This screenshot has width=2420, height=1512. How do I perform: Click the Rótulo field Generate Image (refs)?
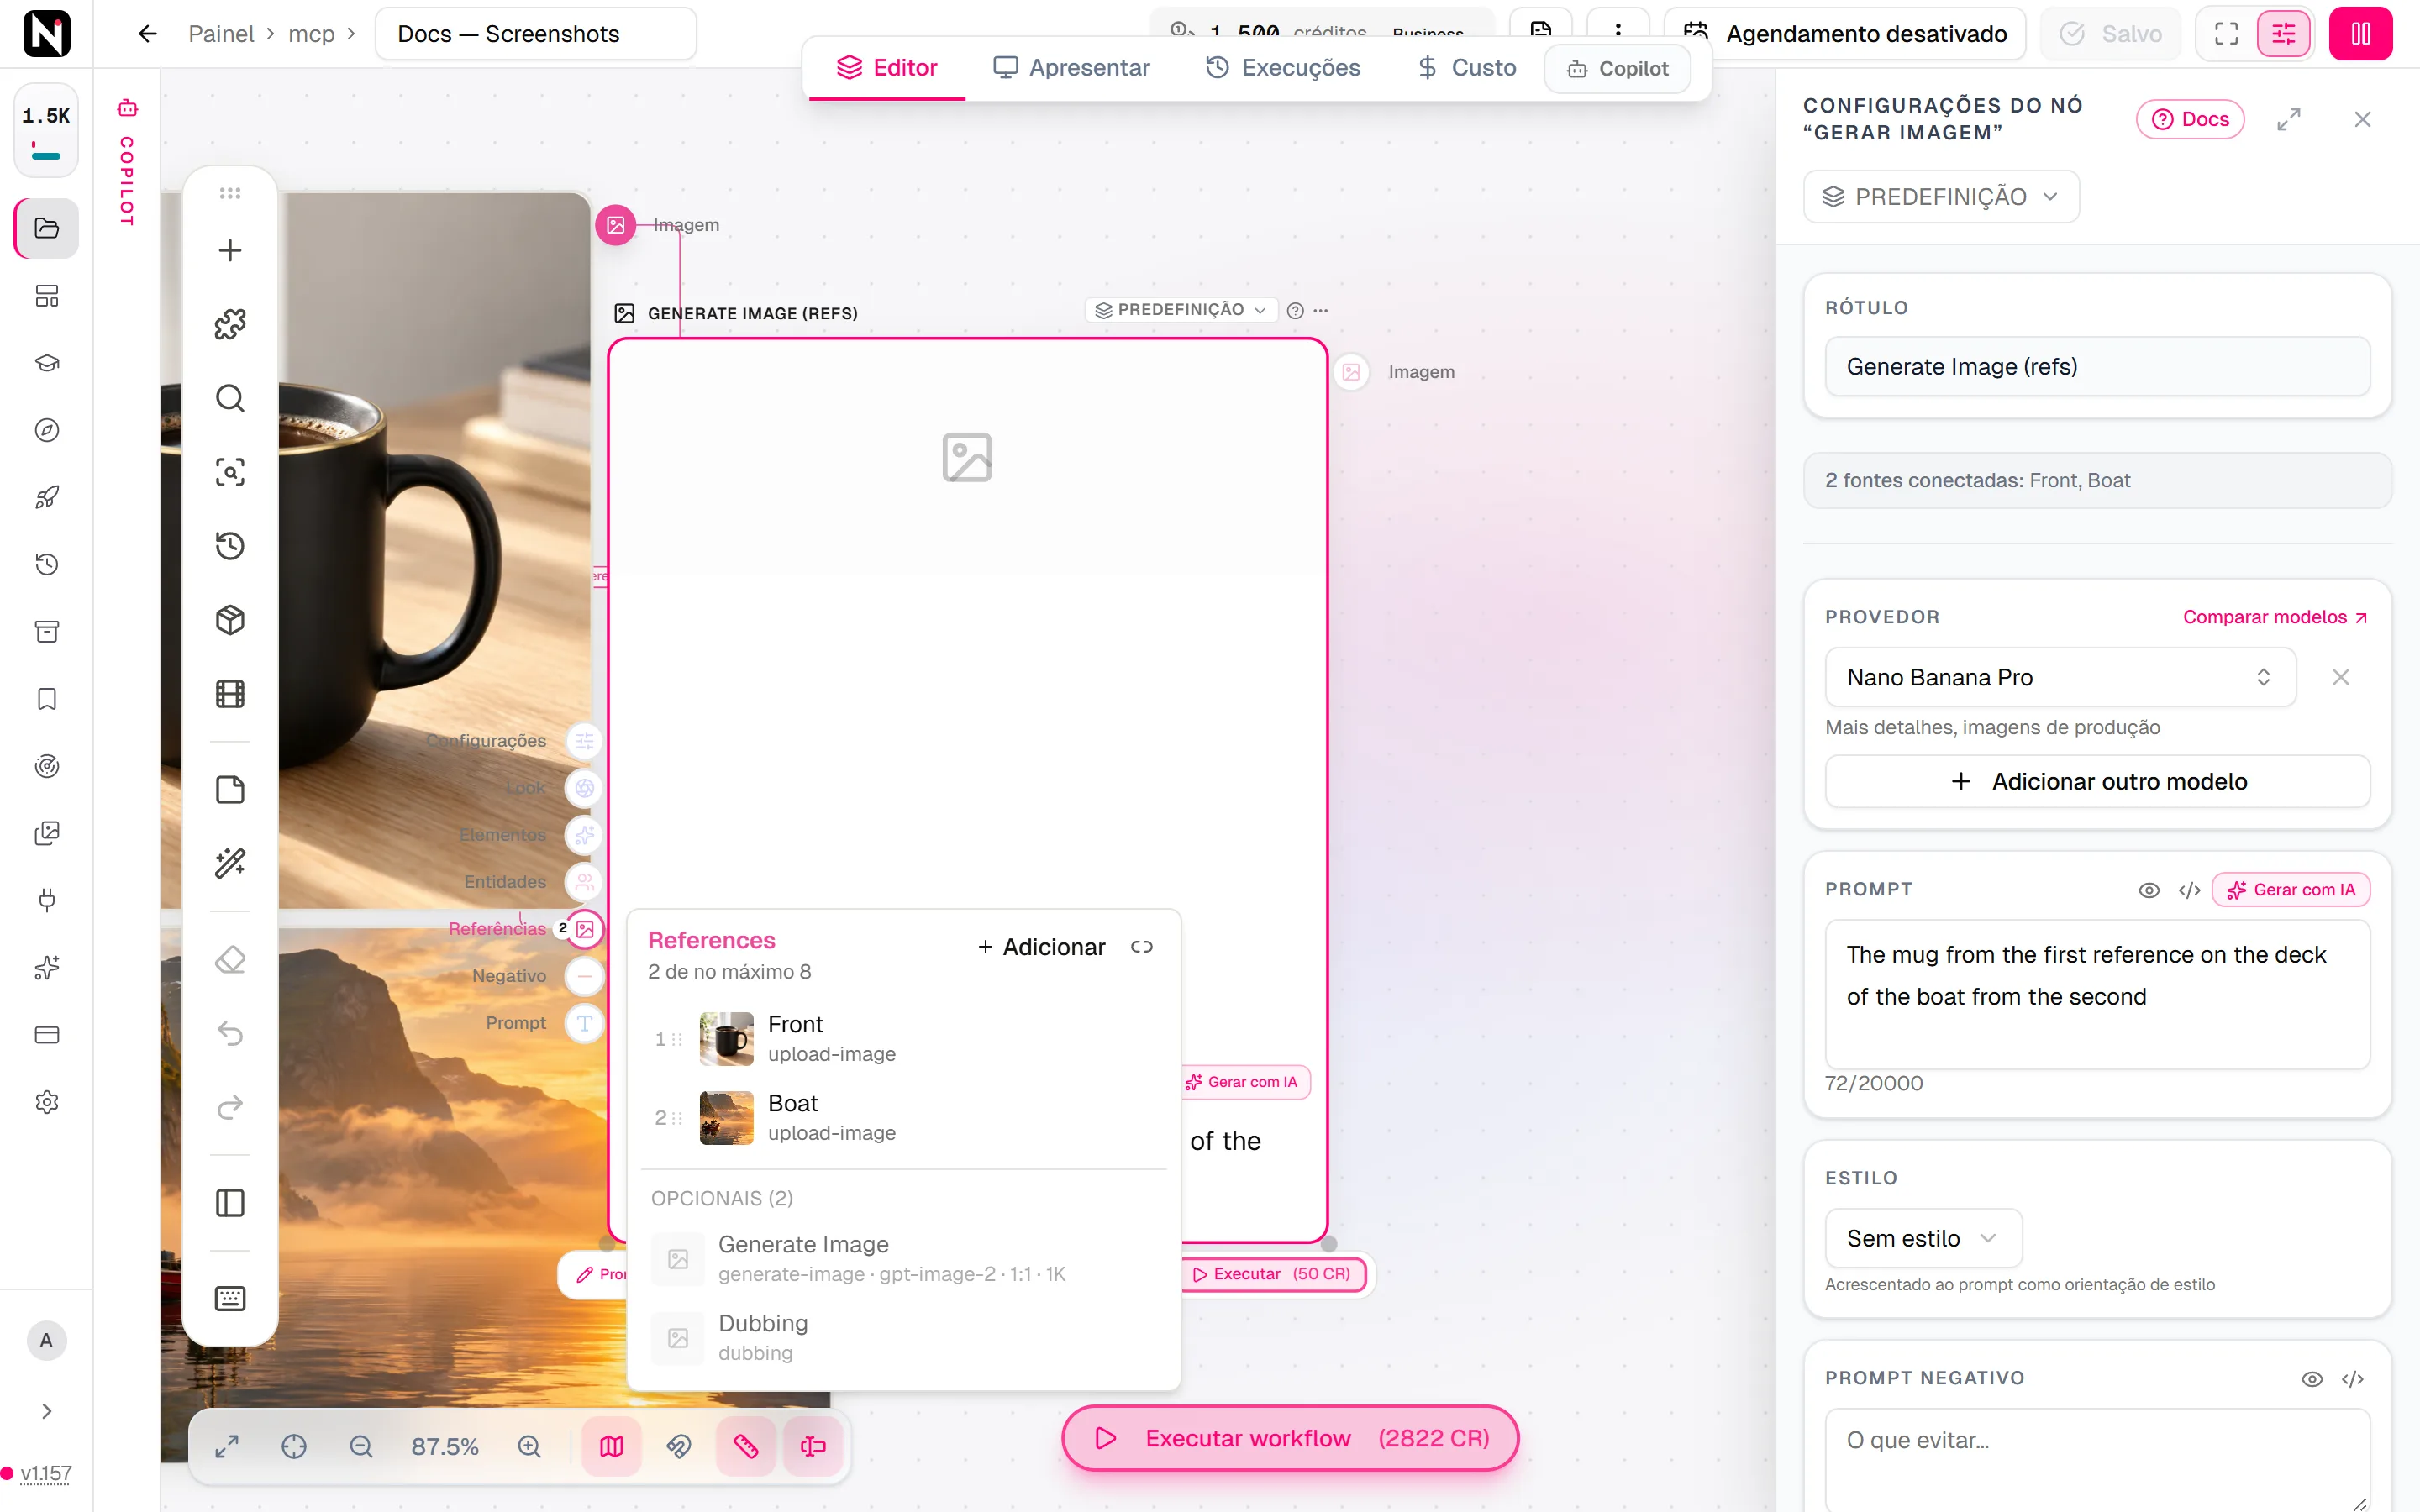click(x=2098, y=366)
